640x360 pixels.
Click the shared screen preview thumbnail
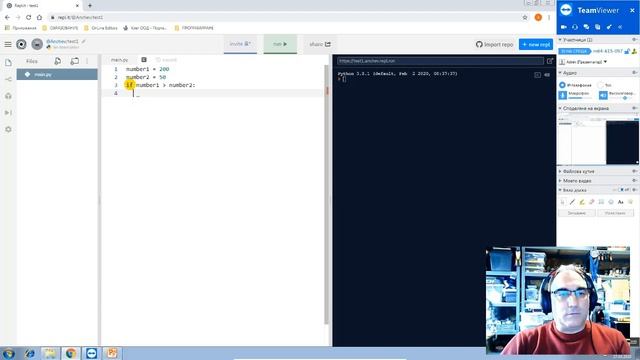point(598,141)
